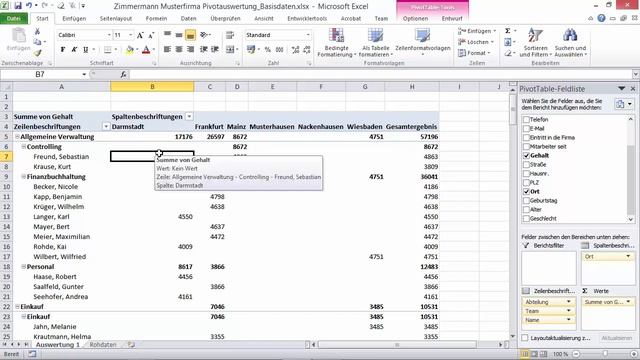Screen dimensions: 640x360
Task: Check the PLZ field checkbox
Action: (x=526, y=182)
